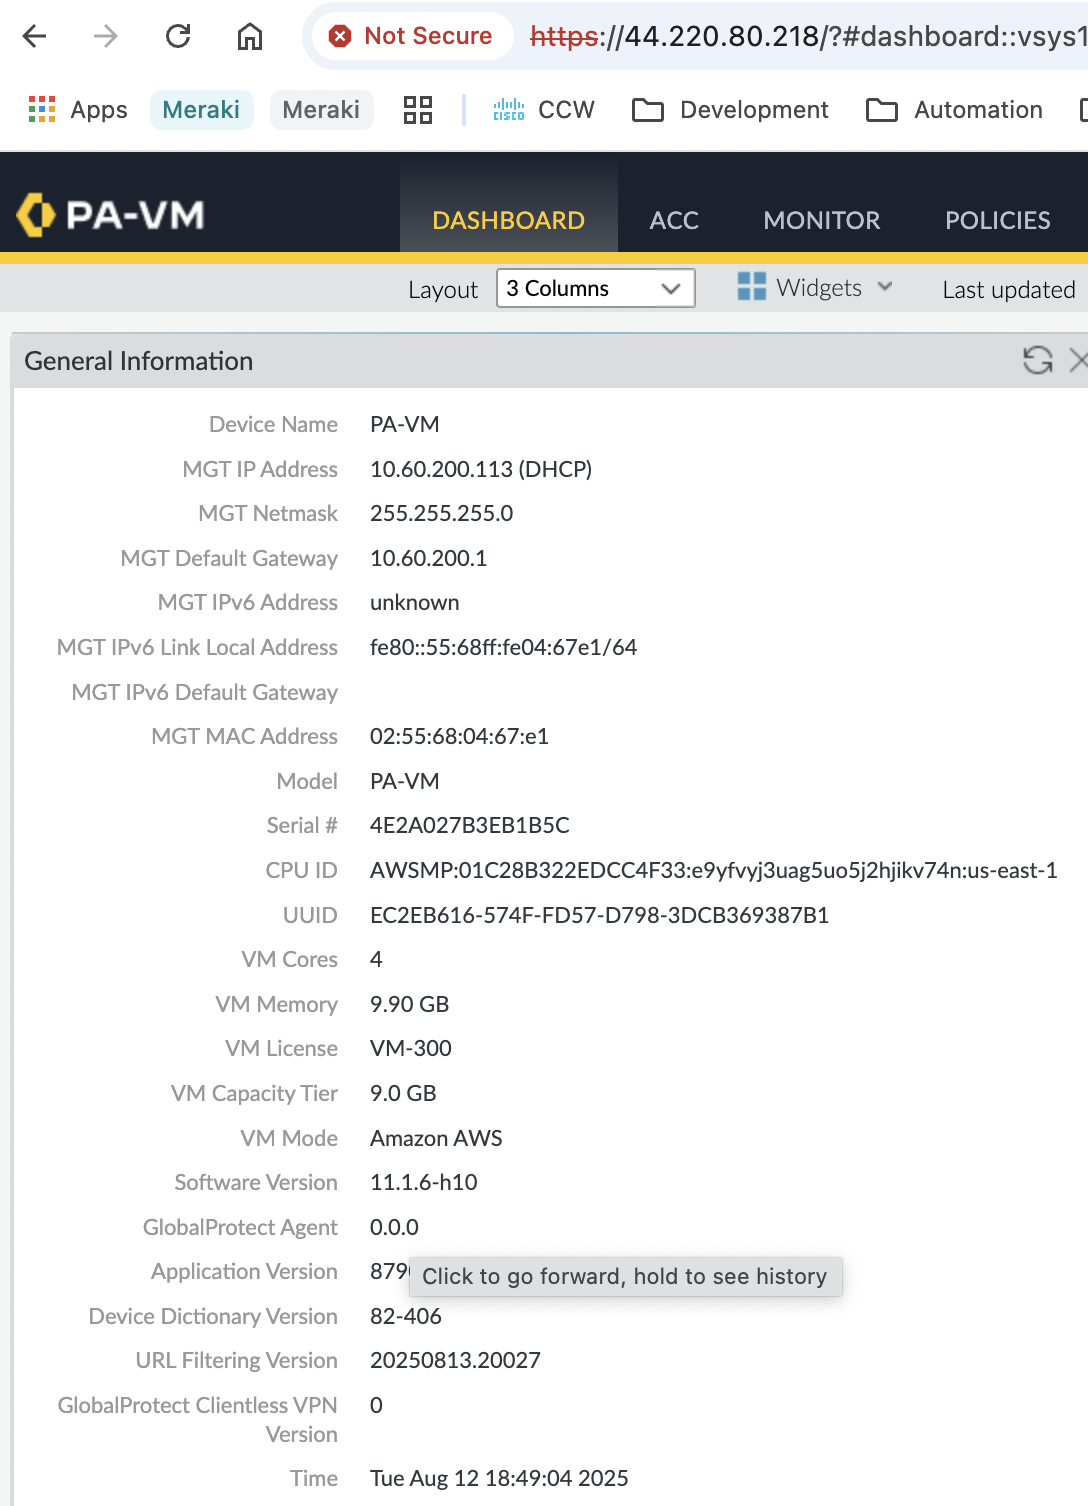Select the CPU ID value starting AWSMP
The image size is (1088, 1506).
click(714, 870)
